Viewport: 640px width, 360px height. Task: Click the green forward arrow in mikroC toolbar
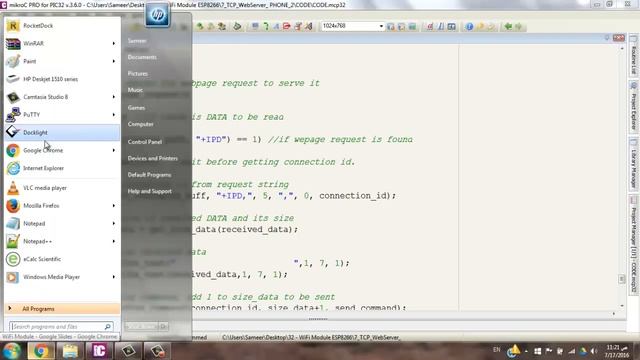[x=519, y=27]
